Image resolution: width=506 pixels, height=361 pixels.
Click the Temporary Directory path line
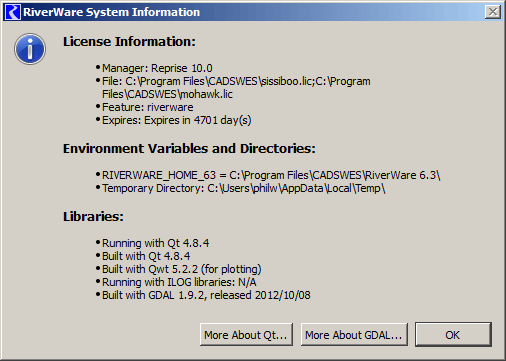(244, 188)
